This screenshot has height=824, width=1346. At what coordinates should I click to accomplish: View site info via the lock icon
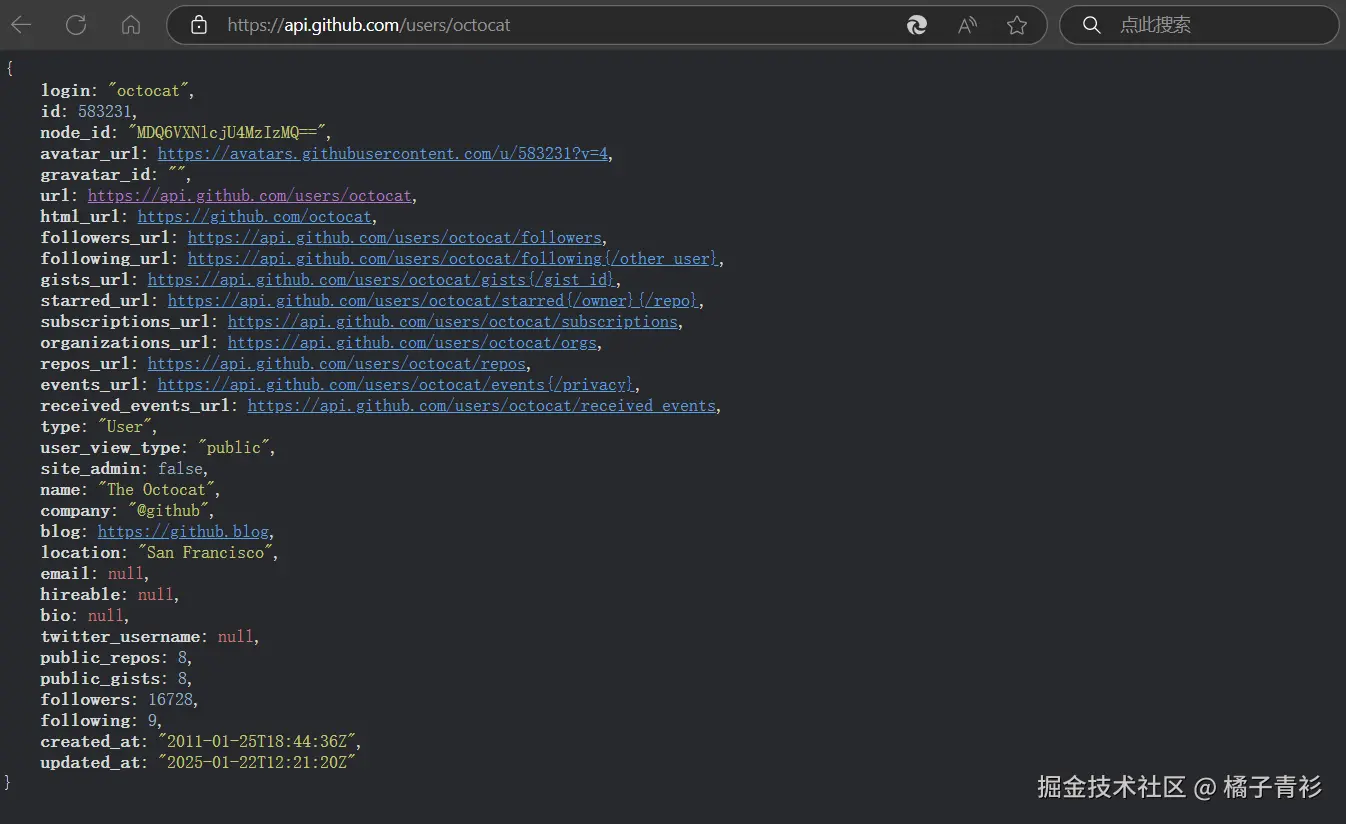click(199, 25)
